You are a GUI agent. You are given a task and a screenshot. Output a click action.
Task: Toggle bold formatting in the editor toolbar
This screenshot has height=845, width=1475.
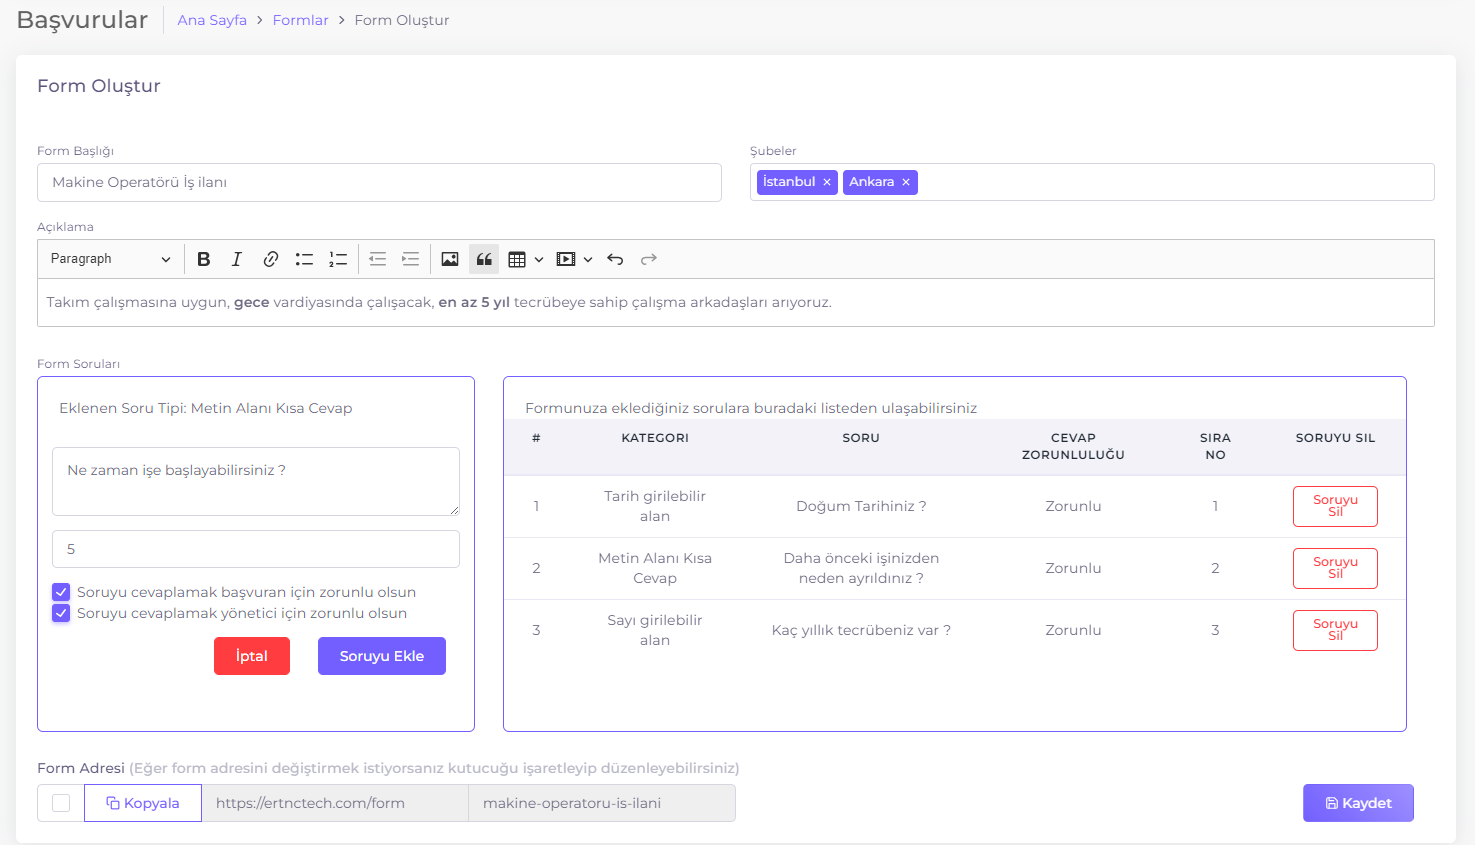[x=204, y=259]
